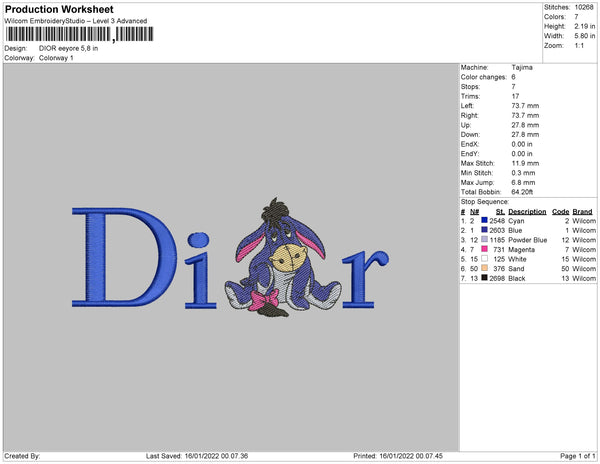Click the design name 'DIOR eeyore 5,8 in'
This screenshot has height=464, width=600.
(x=68, y=48)
